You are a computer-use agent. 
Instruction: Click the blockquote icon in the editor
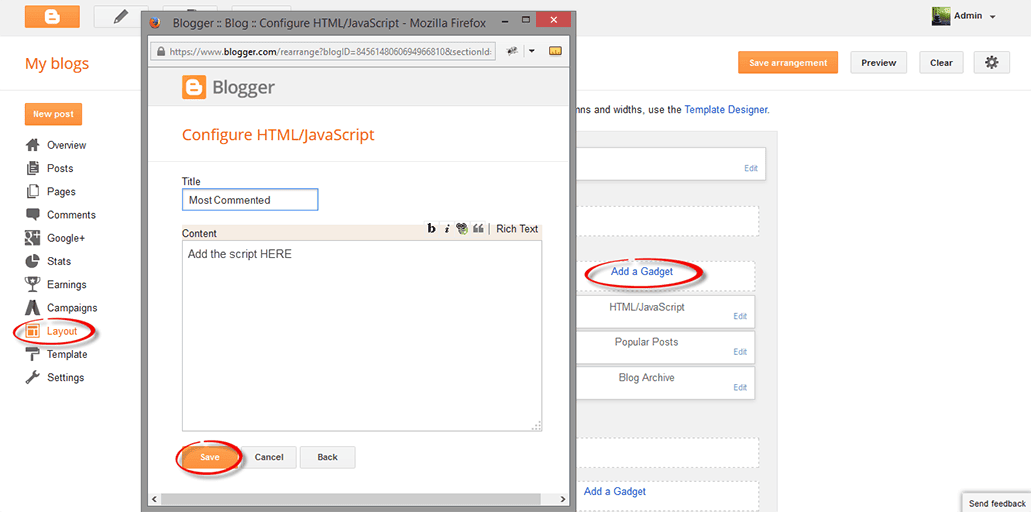click(479, 229)
